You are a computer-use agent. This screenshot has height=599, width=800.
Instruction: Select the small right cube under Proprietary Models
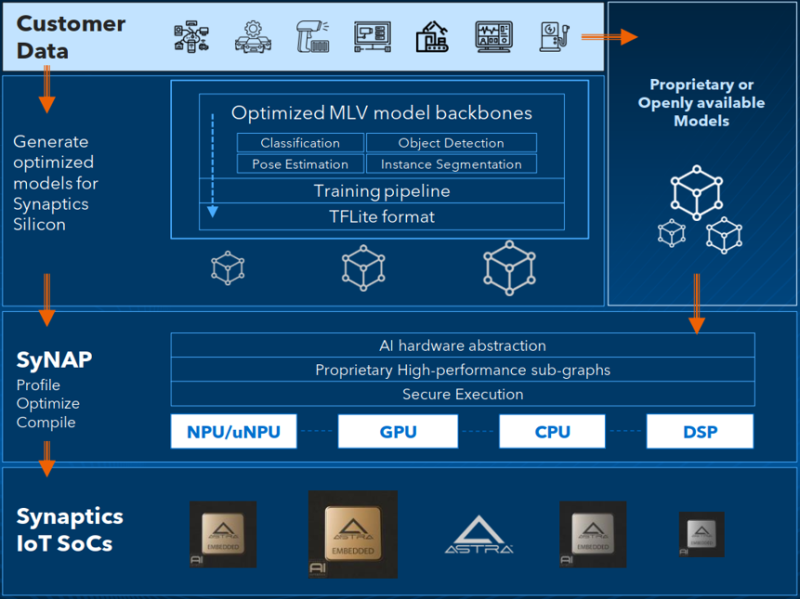click(724, 235)
